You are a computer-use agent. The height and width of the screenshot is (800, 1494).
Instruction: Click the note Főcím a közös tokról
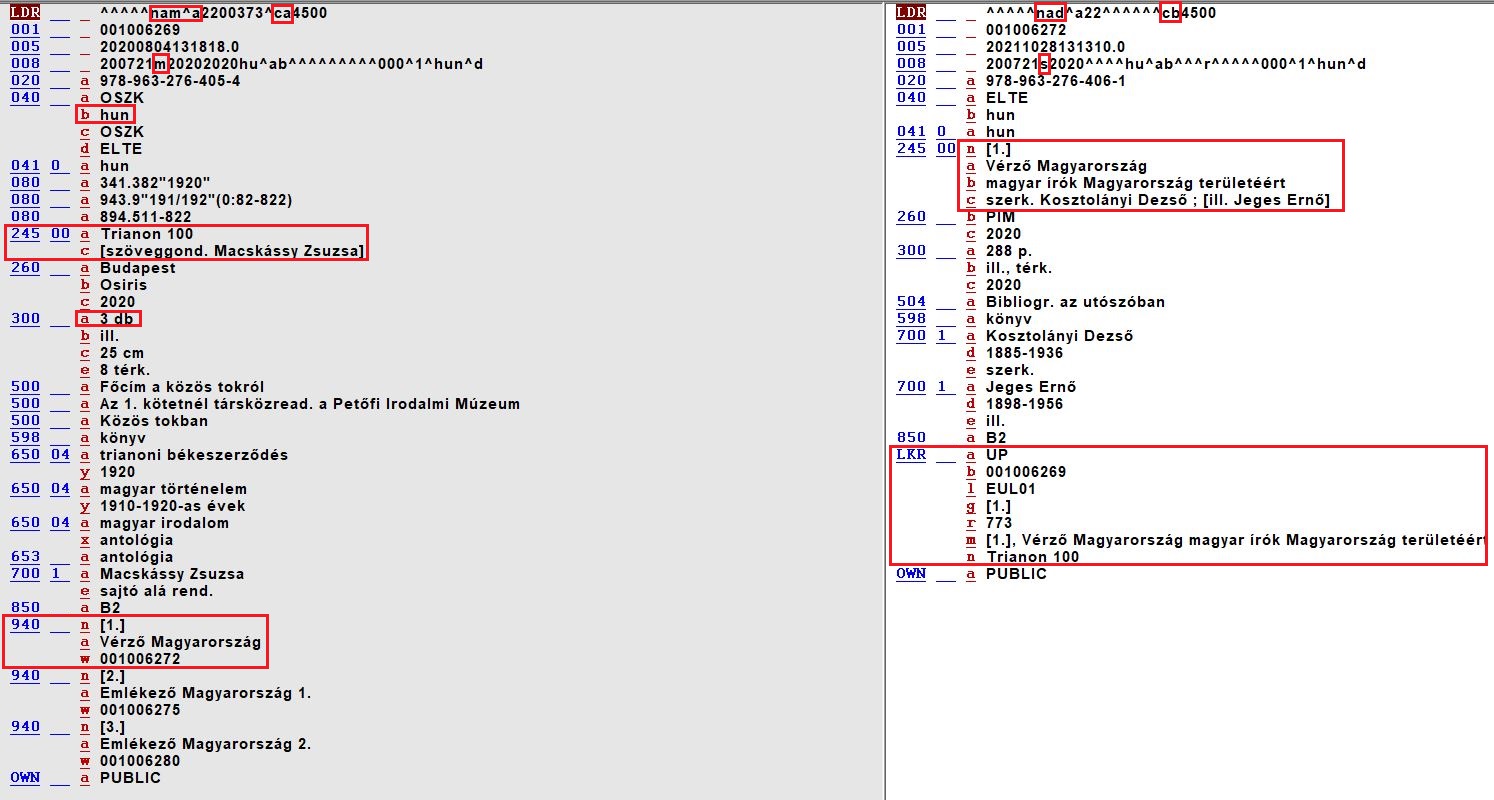(x=182, y=387)
